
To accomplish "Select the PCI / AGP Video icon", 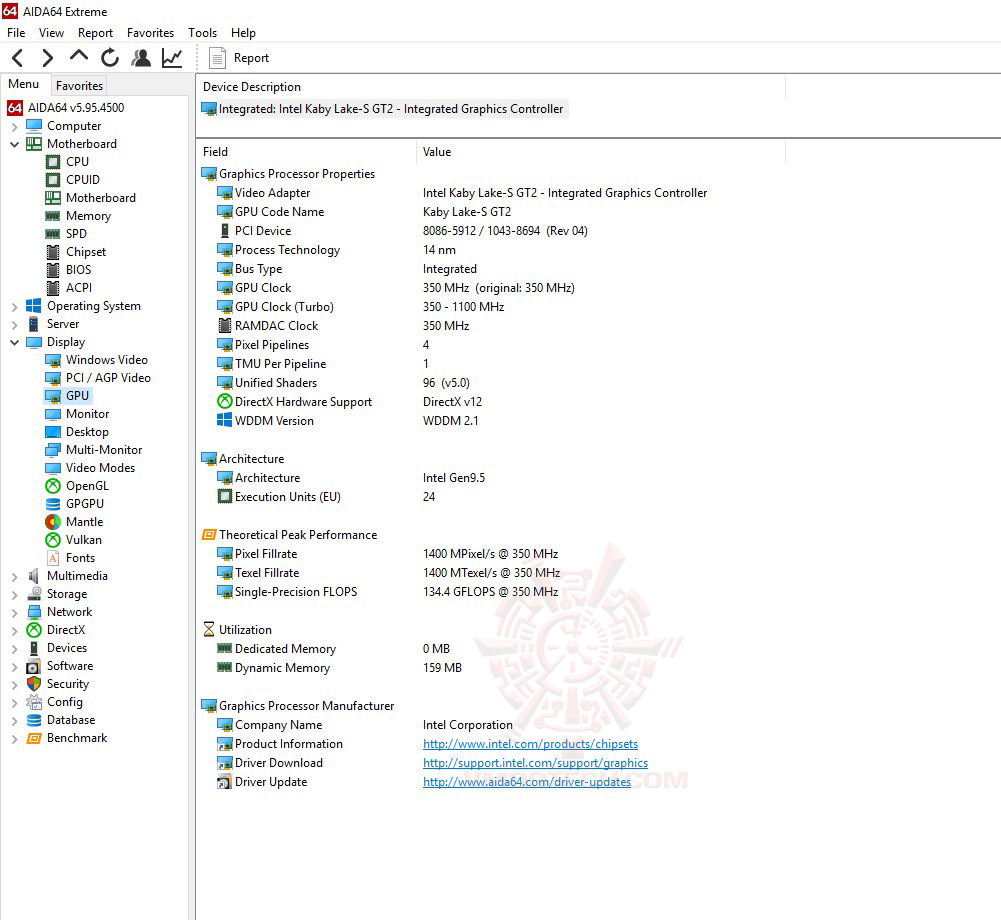I will 53,378.
